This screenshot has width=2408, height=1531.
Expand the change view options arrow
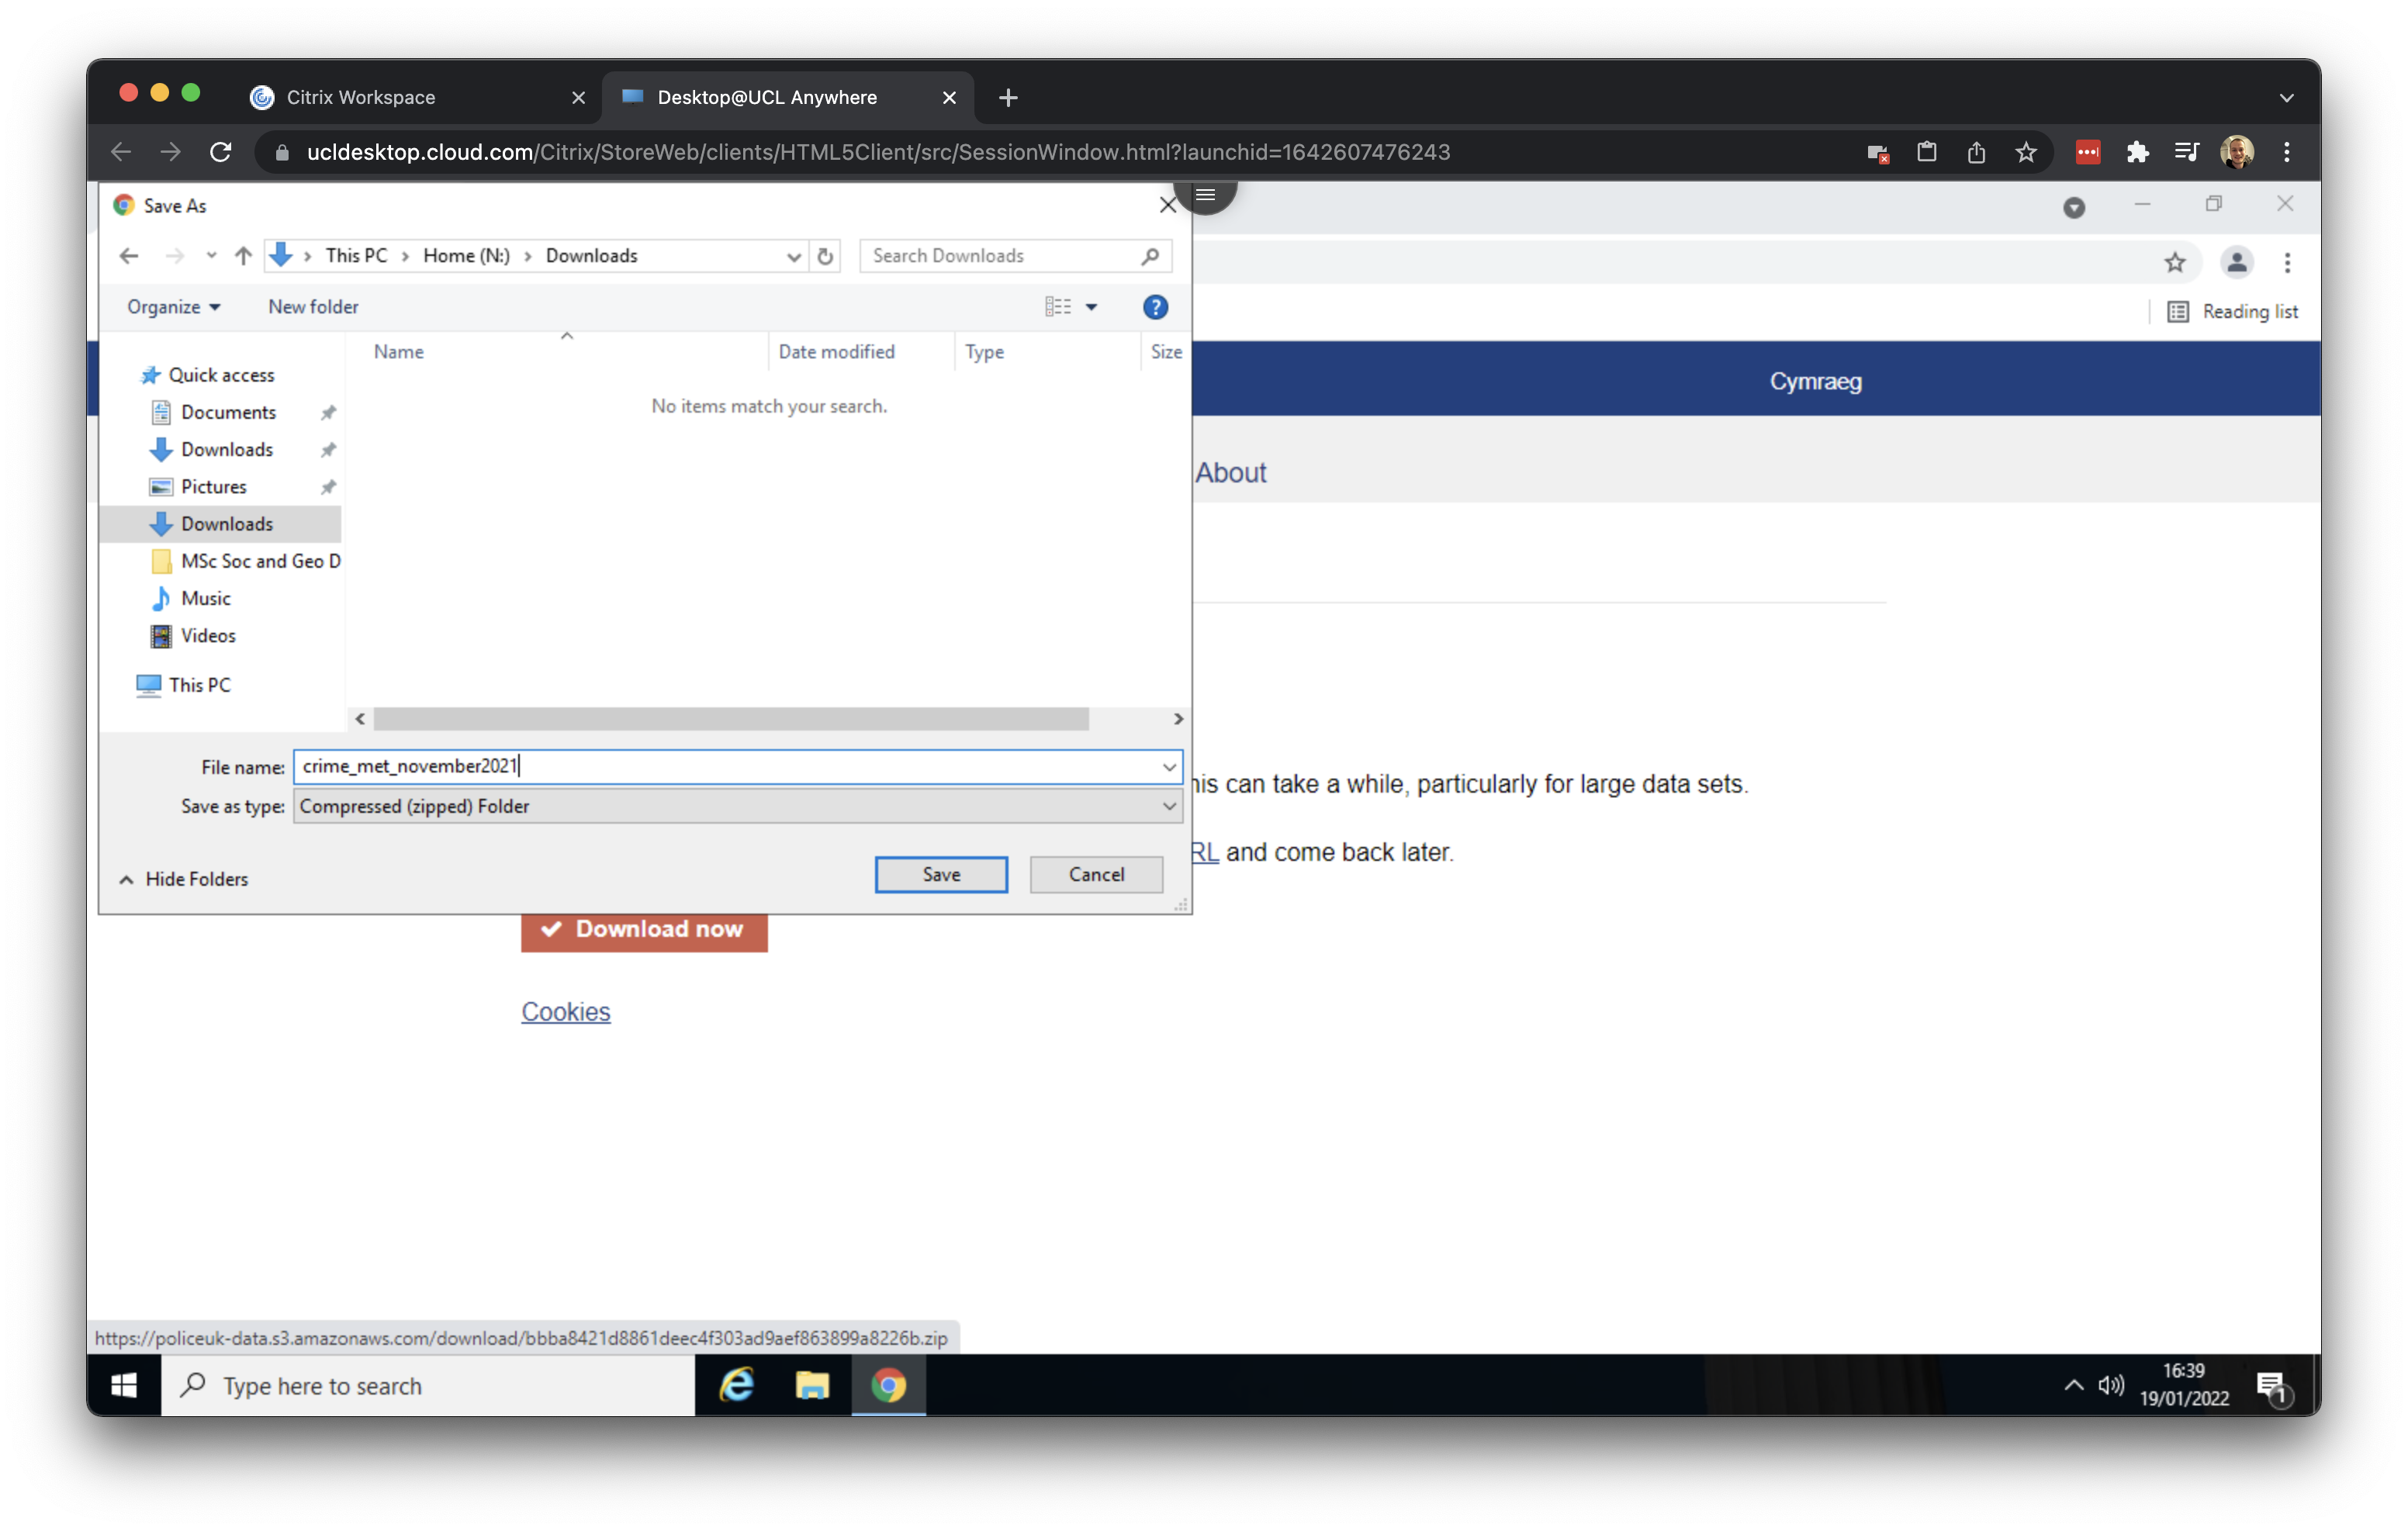1092,307
